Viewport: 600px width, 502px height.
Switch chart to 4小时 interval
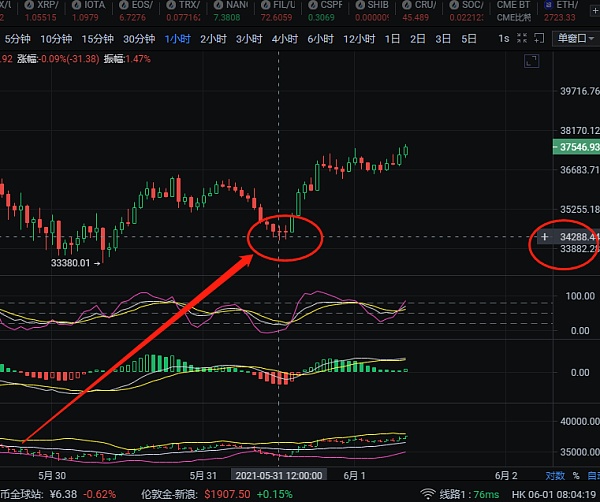[285, 39]
